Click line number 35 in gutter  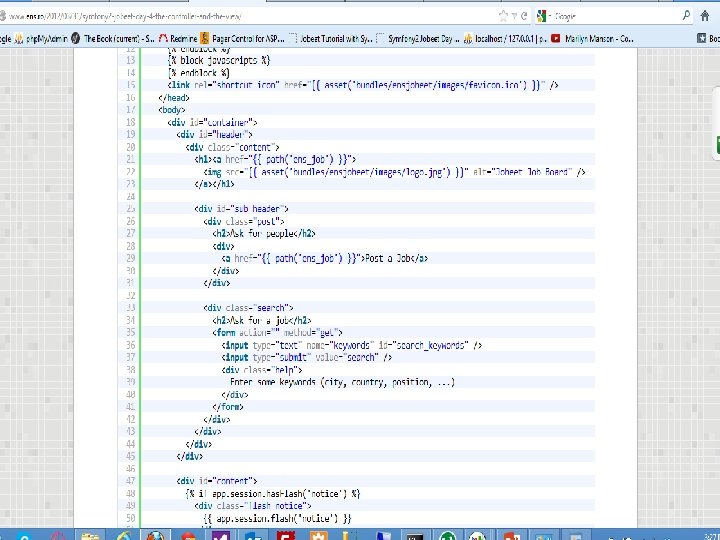[x=130, y=332]
